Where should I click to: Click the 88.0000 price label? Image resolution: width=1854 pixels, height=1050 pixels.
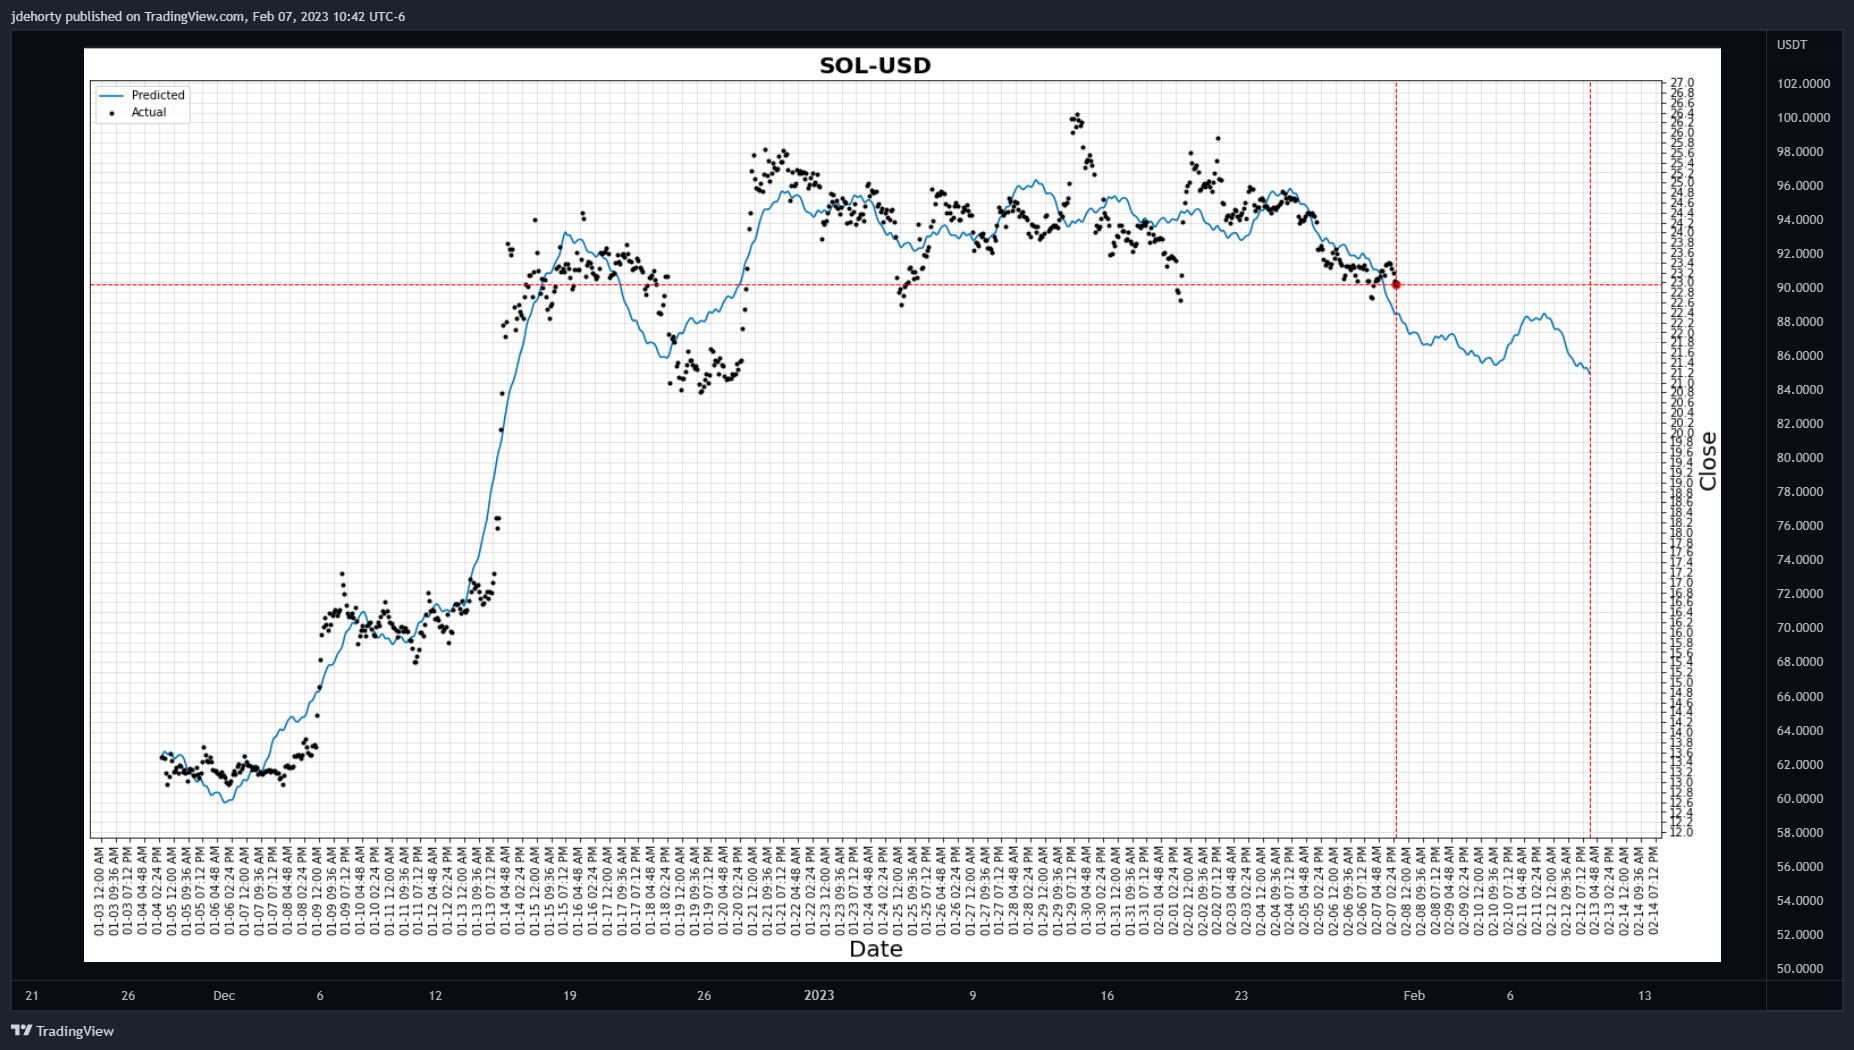(x=1800, y=321)
